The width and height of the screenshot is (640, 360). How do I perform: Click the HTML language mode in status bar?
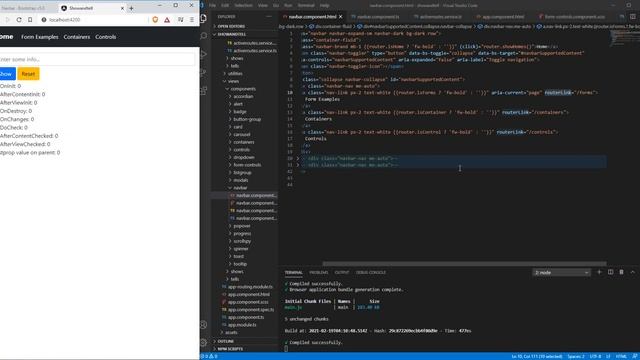click(x=621, y=356)
